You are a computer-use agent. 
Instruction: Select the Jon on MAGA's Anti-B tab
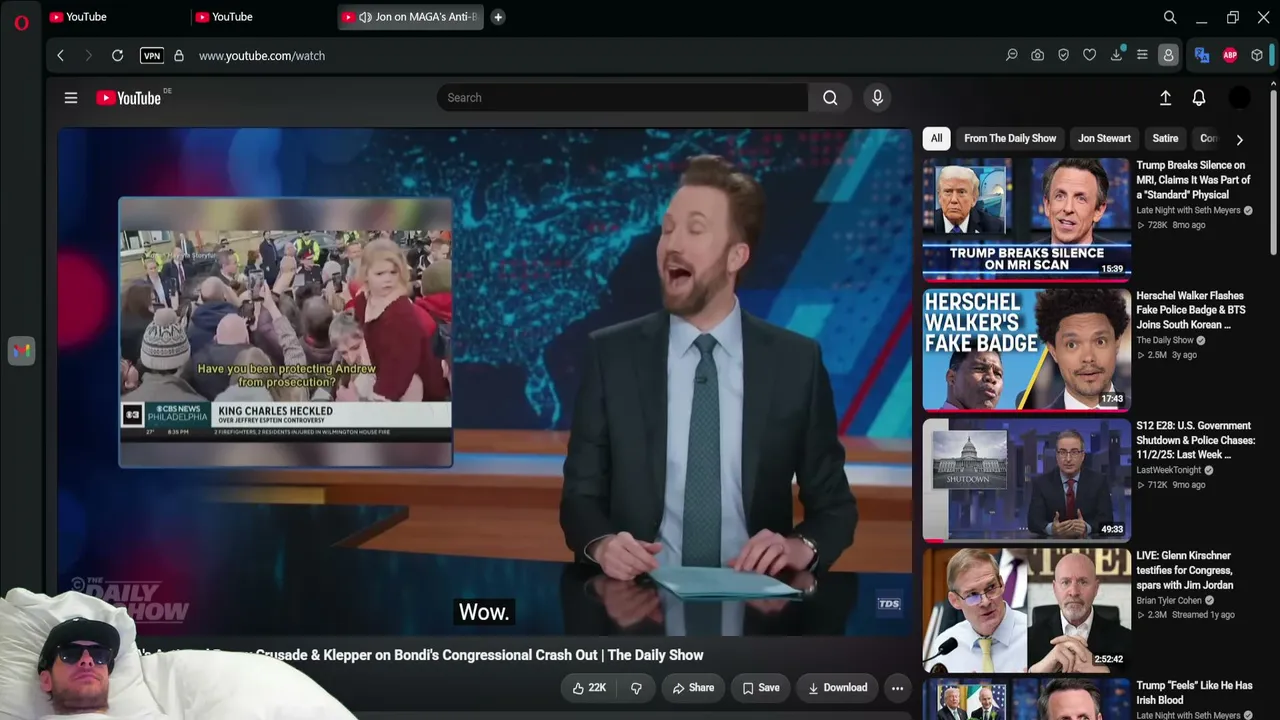pyautogui.click(x=410, y=17)
